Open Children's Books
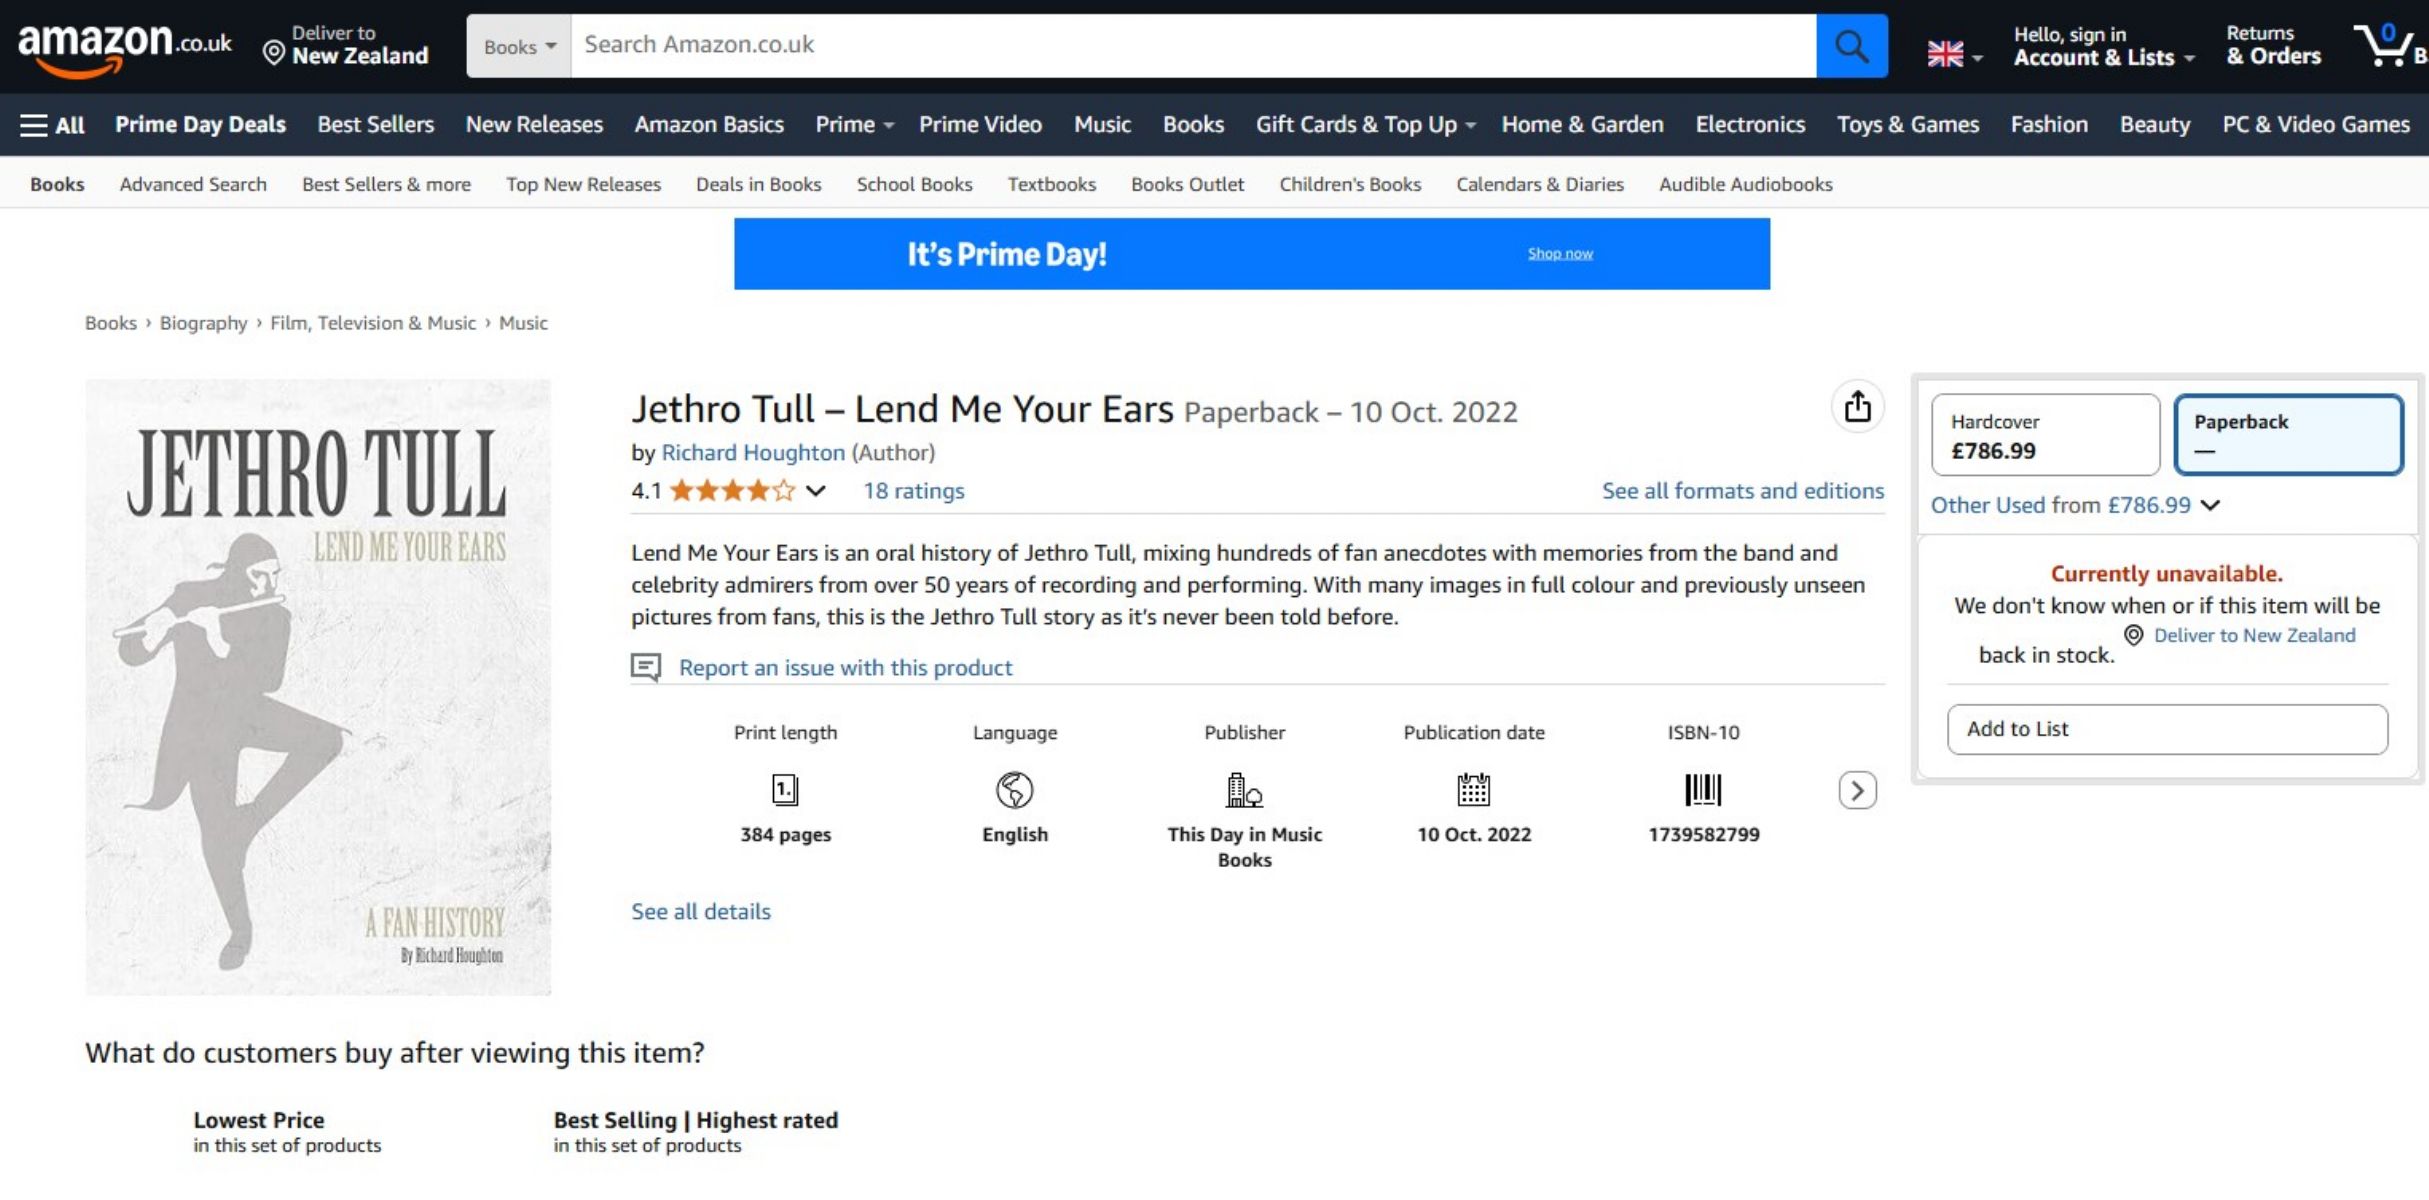The image size is (2429, 1200). tap(1350, 184)
